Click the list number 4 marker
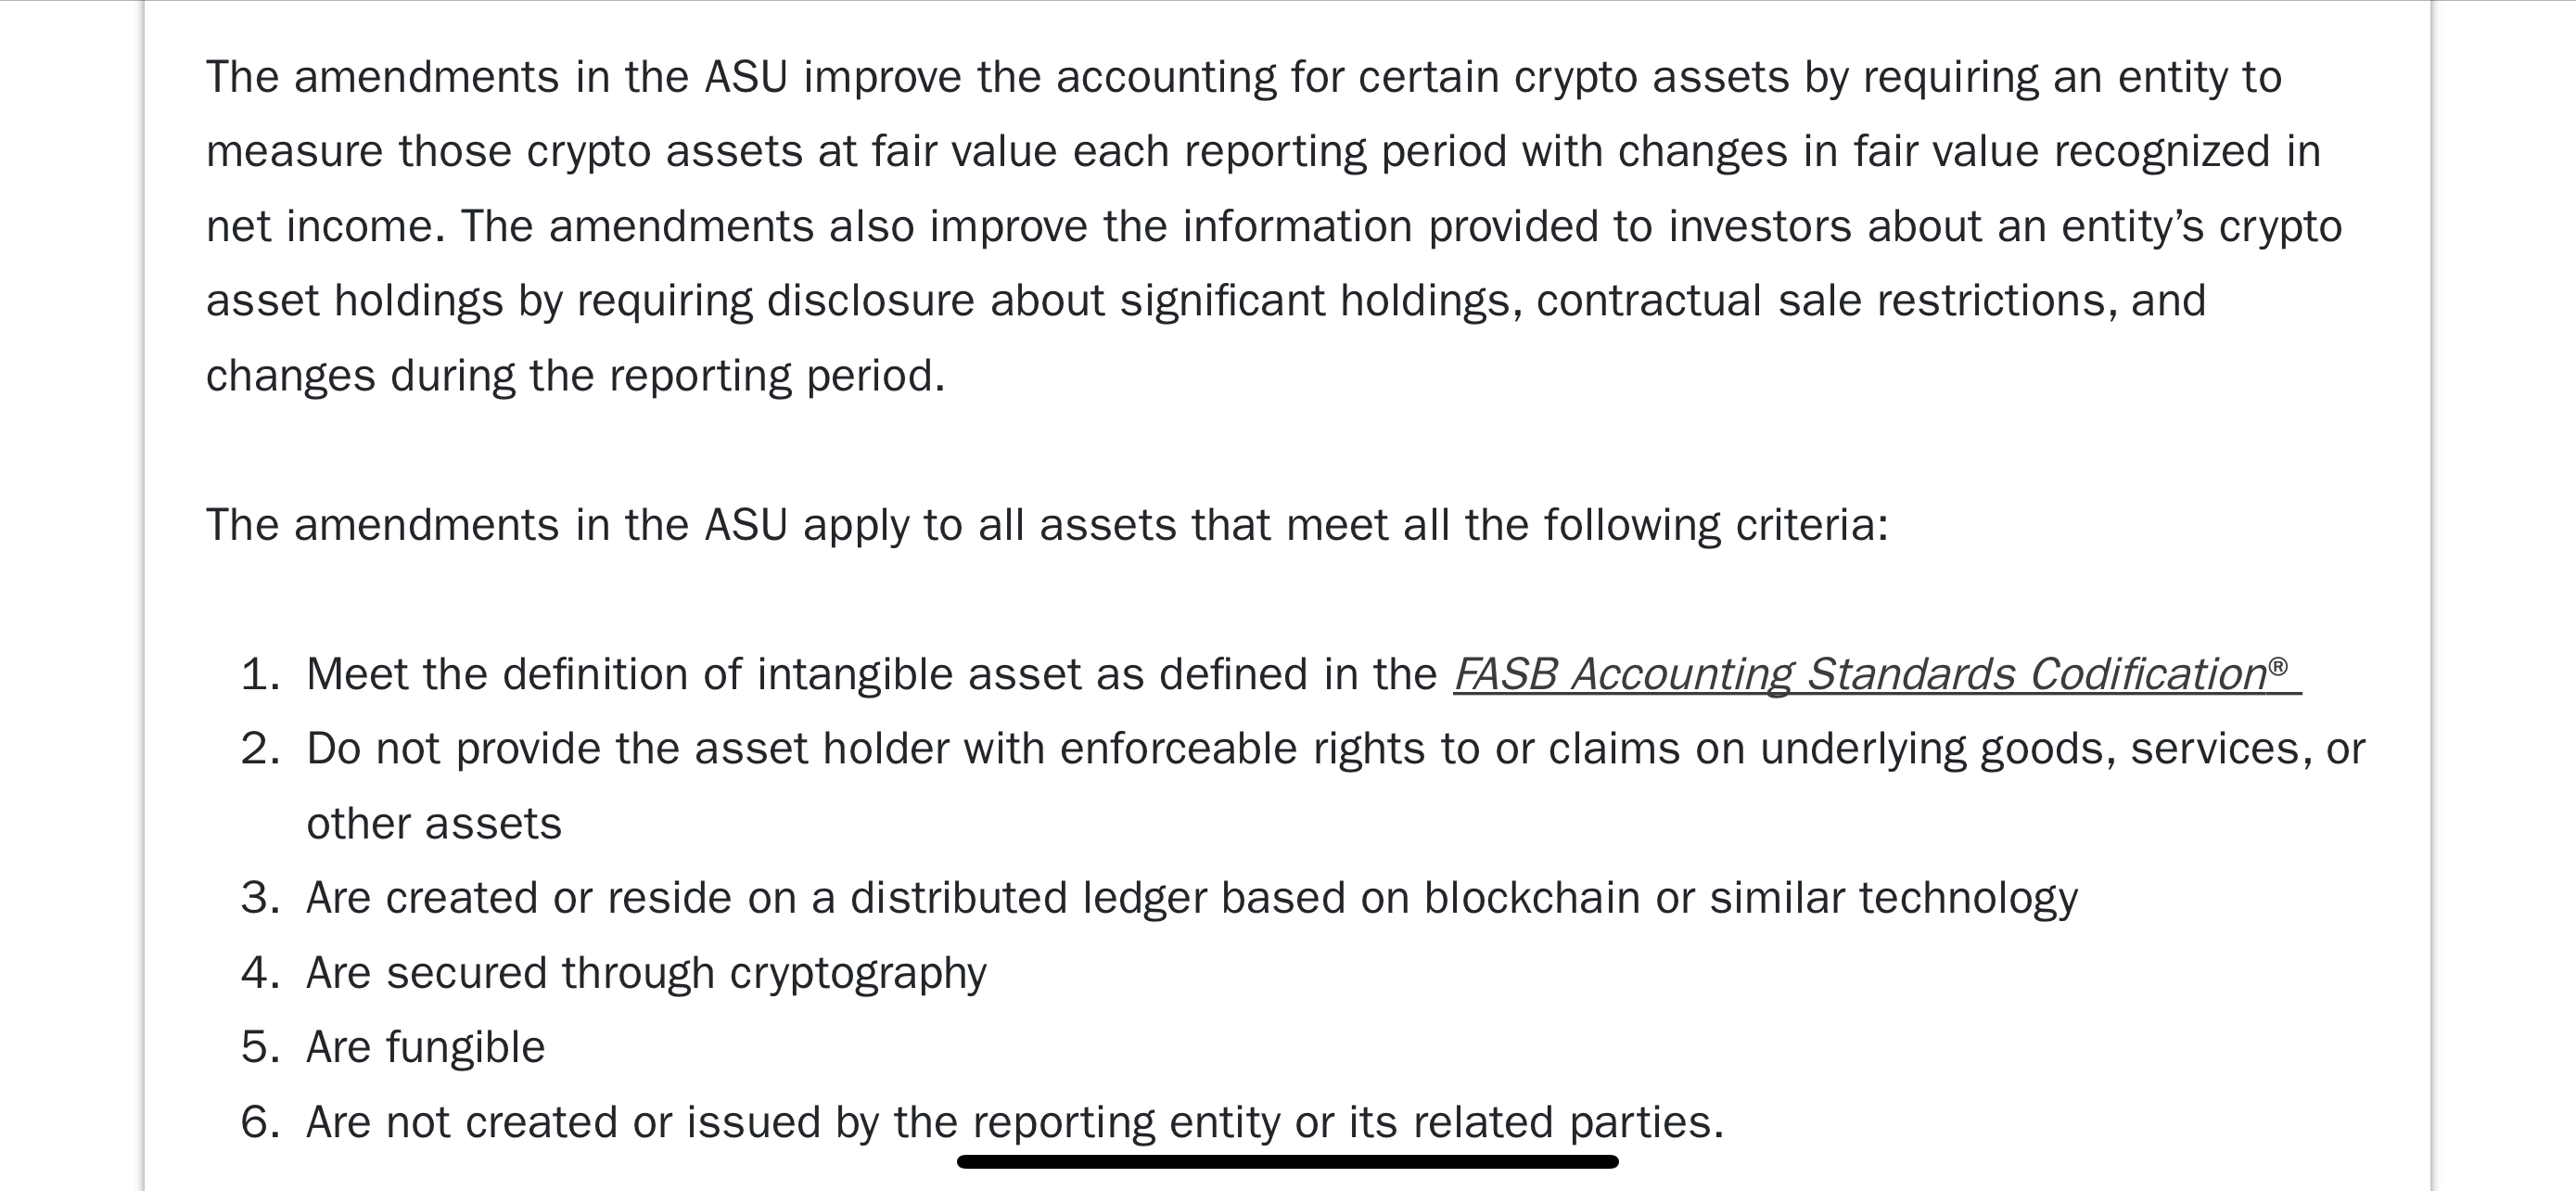 [x=260, y=973]
